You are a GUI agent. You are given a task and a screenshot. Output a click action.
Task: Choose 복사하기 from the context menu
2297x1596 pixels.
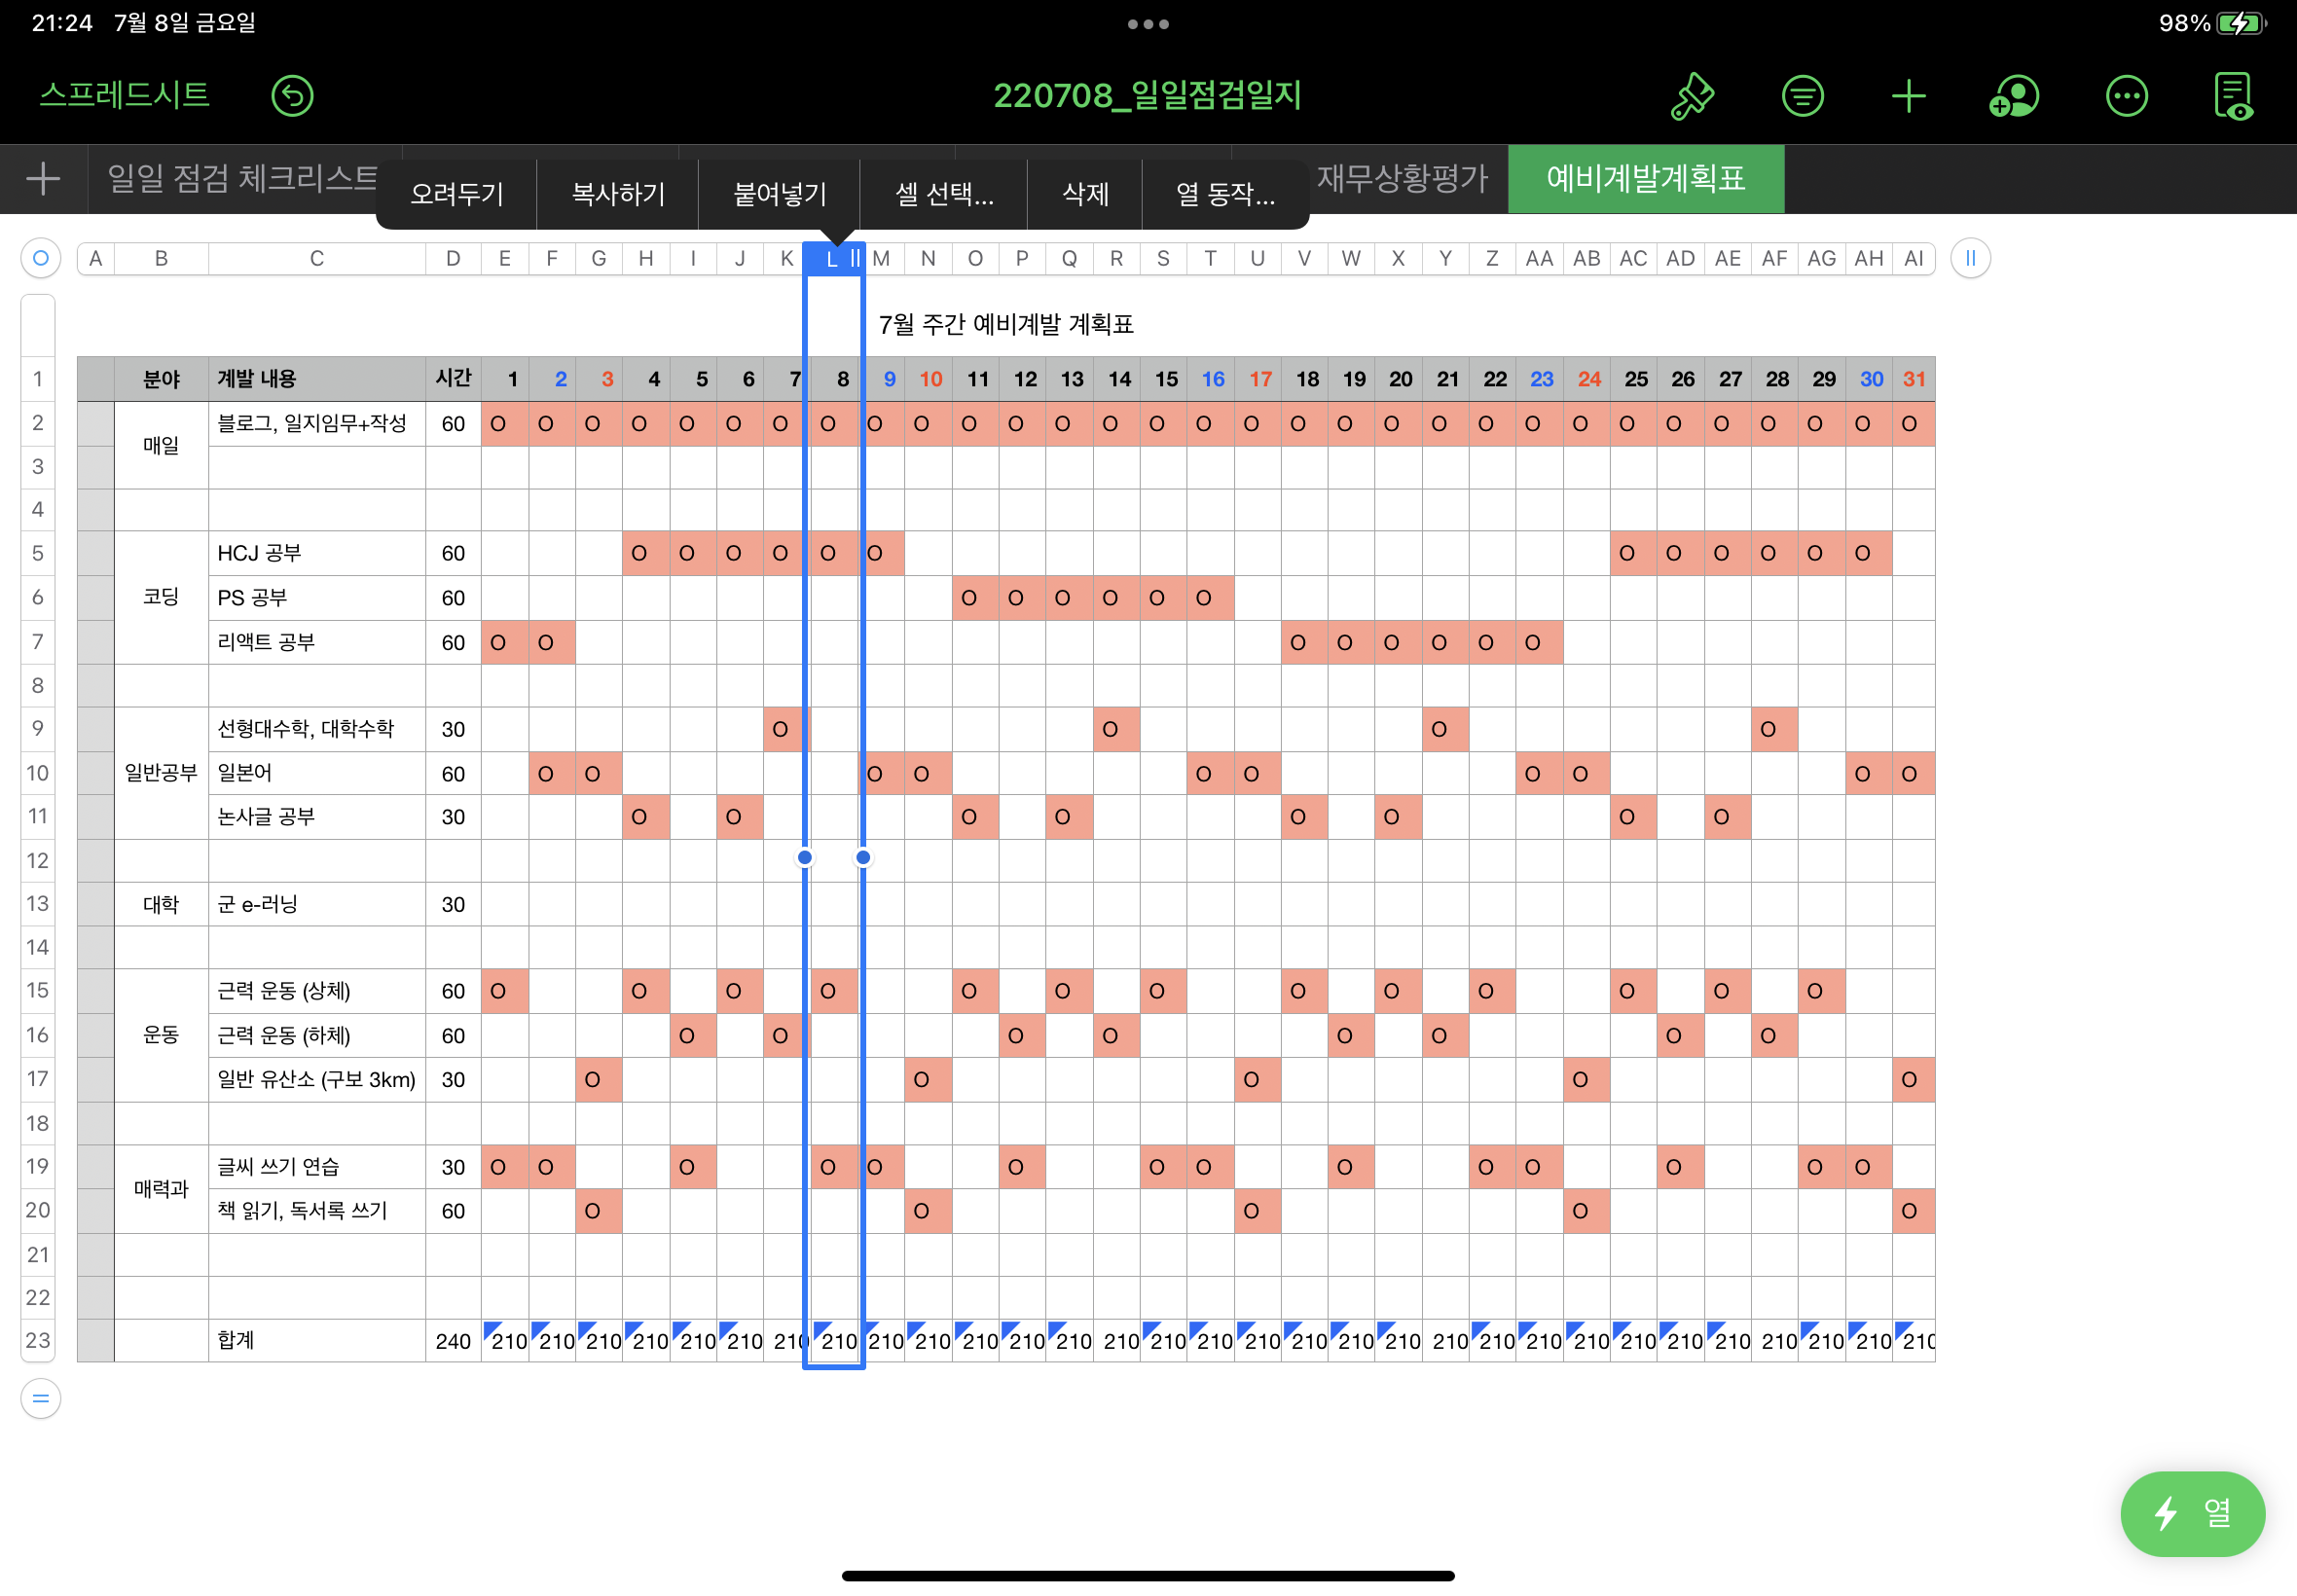617,194
